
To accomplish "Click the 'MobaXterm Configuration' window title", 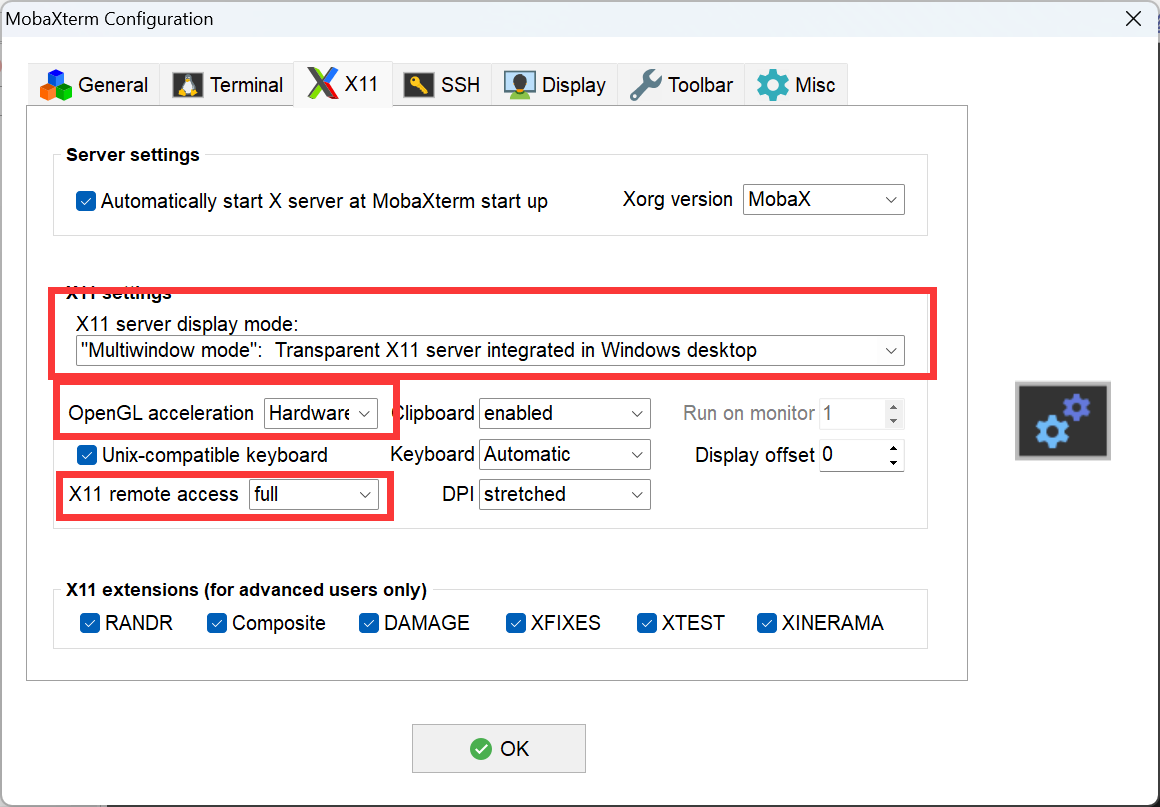I will pyautogui.click(x=109, y=18).
